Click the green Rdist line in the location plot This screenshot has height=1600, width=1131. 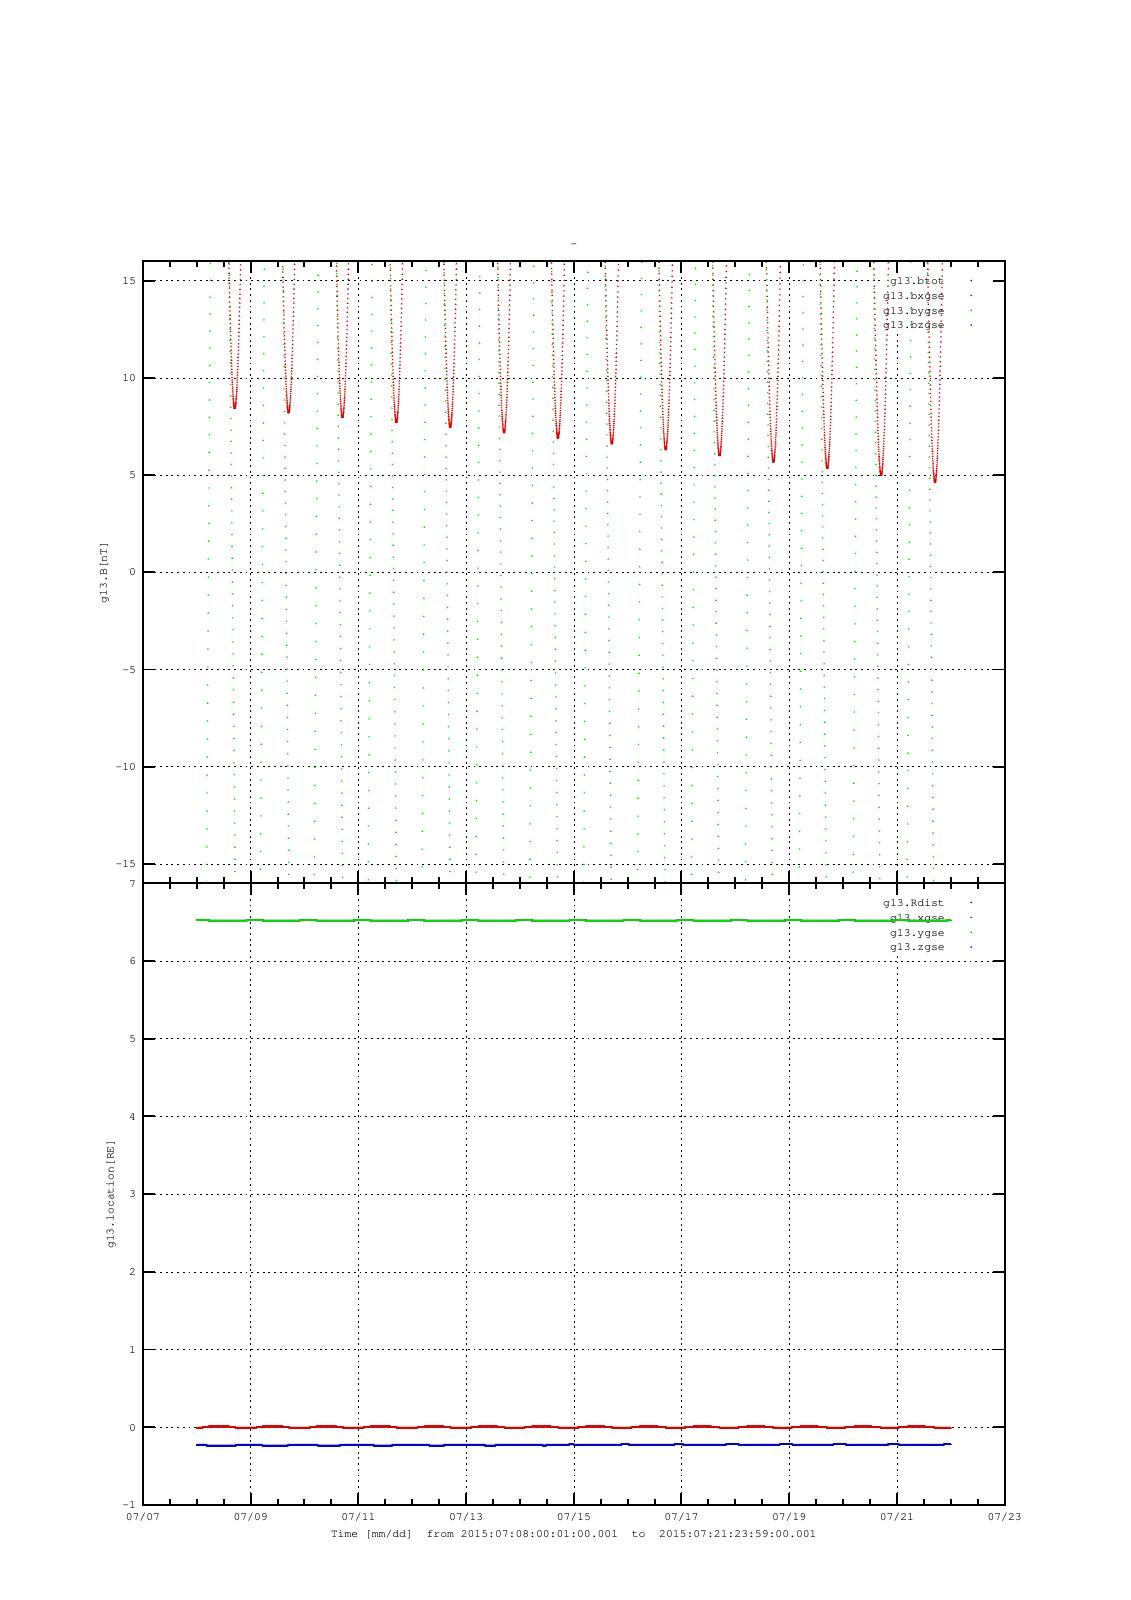[574, 920]
